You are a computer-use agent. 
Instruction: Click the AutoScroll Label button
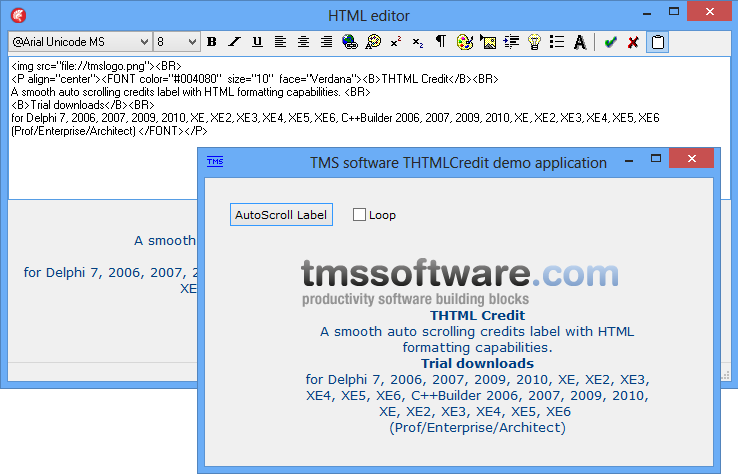pyautogui.click(x=281, y=215)
